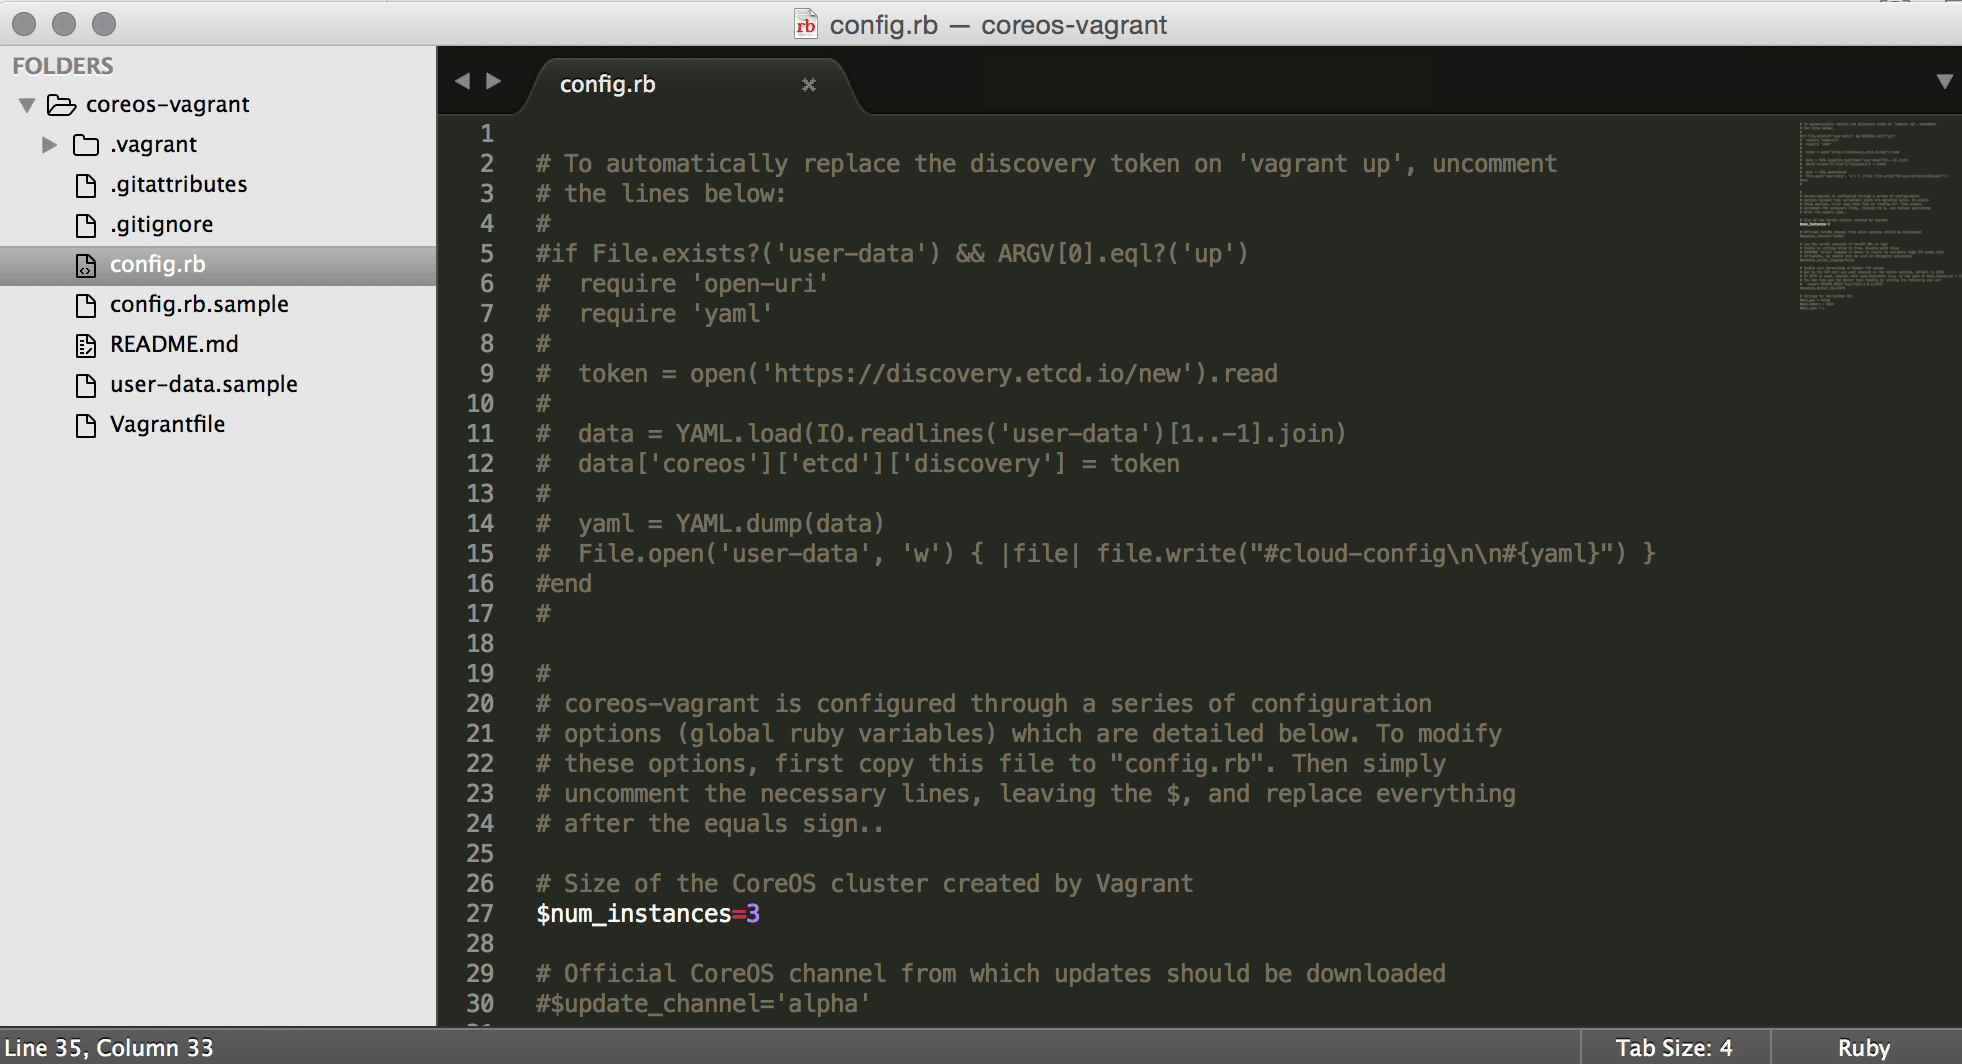Select the .gitignore file
The width and height of the screenshot is (1962, 1064).
tap(161, 224)
